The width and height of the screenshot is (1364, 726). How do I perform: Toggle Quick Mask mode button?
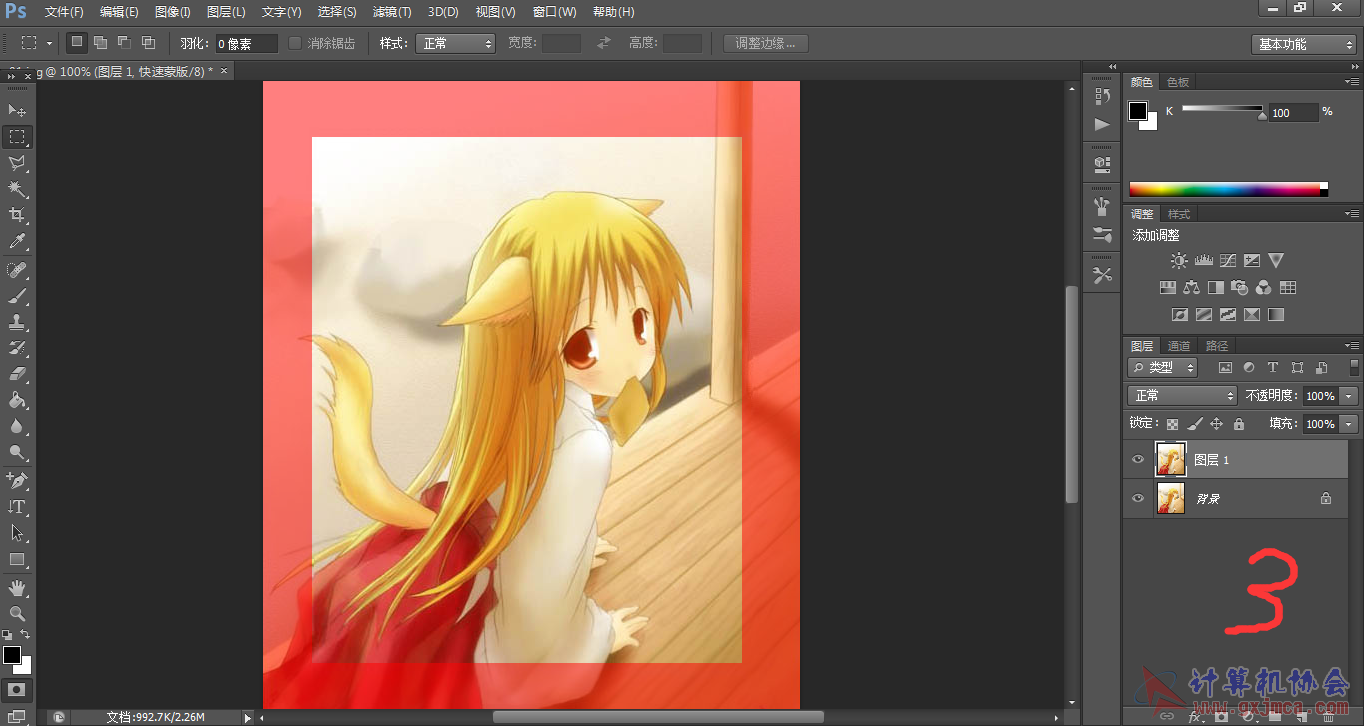(x=17, y=689)
